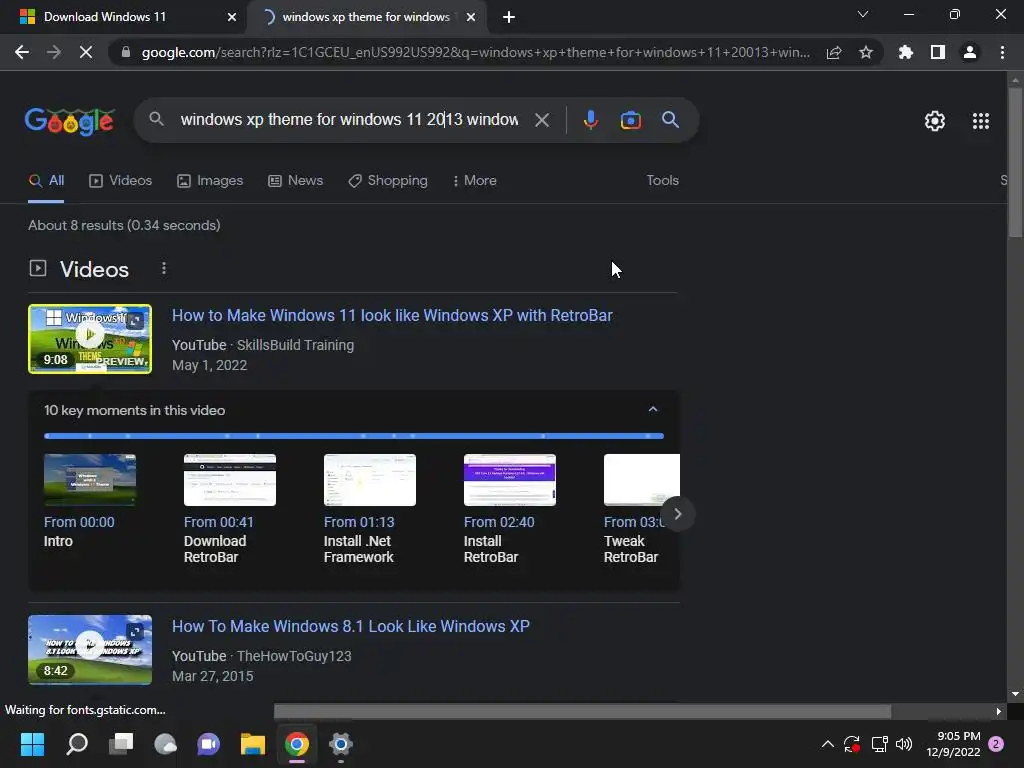Go back to the previous page
1024x768 pixels.
(x=22, y=52)
